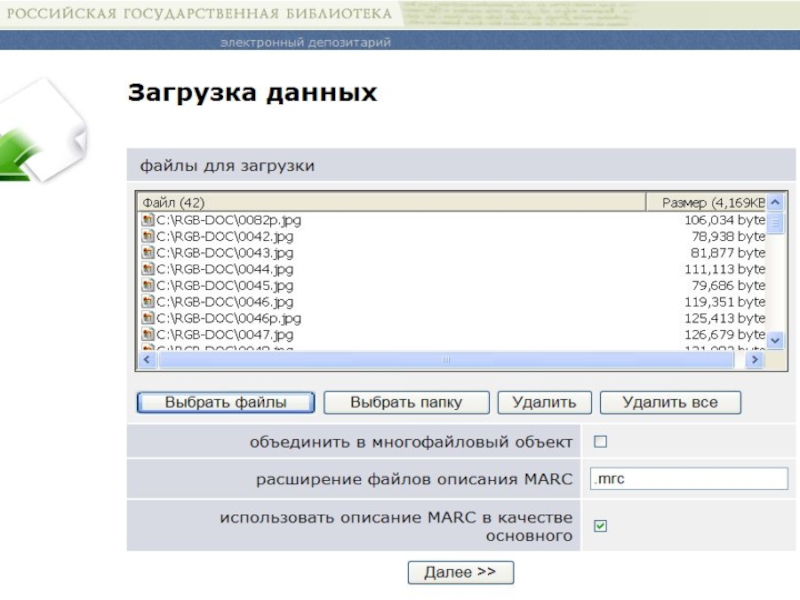Select row C:\RGB-DOC\0047.jpg
The width and height of the screenshot is (800, 600).
[452, 334]
